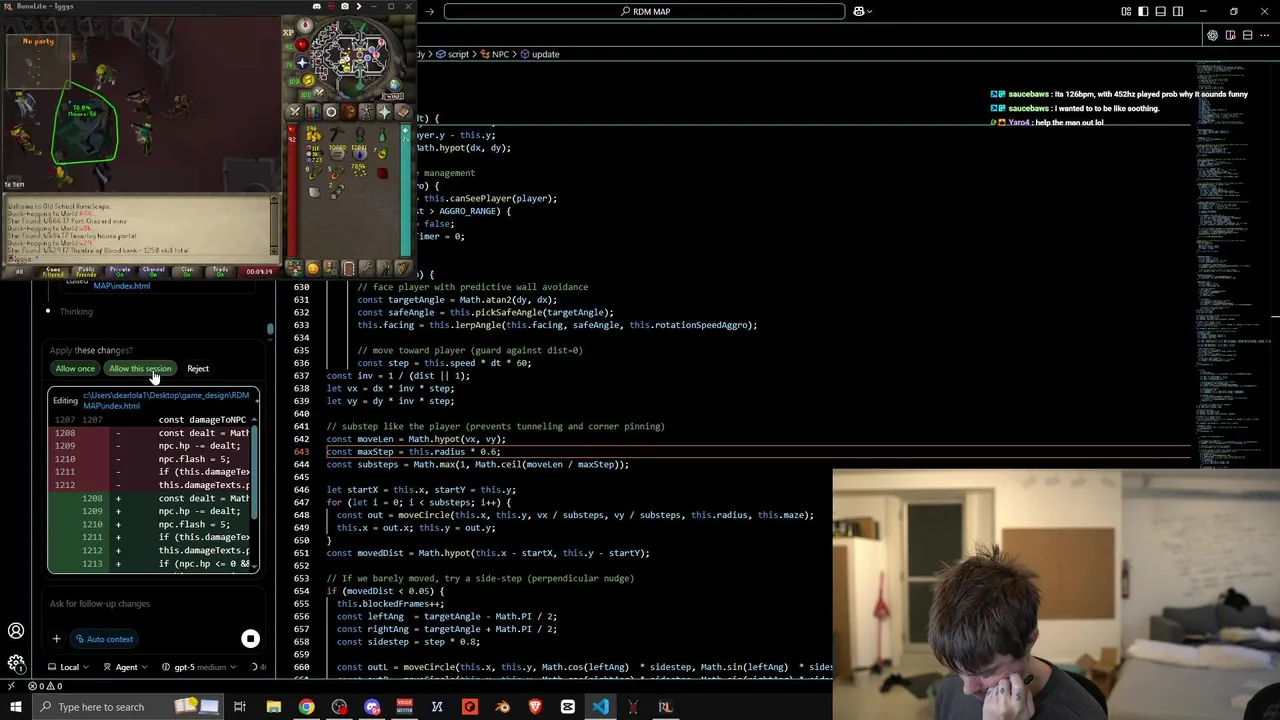
Task: Select the All chat filter tab
Action: click(18, 271)
